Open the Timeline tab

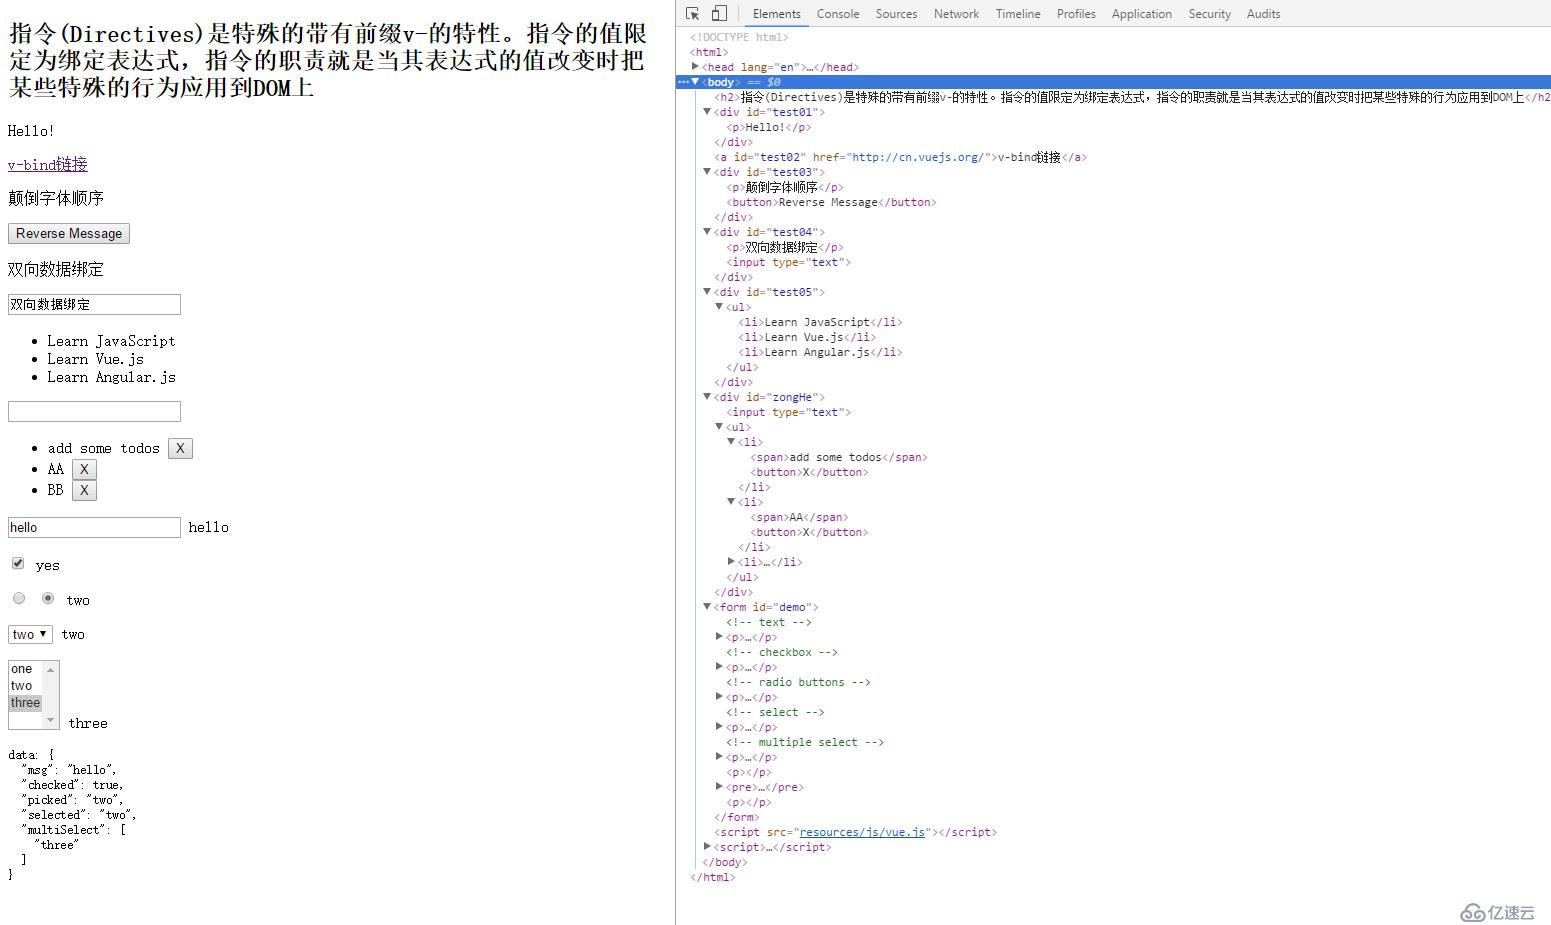(1018, 14)
